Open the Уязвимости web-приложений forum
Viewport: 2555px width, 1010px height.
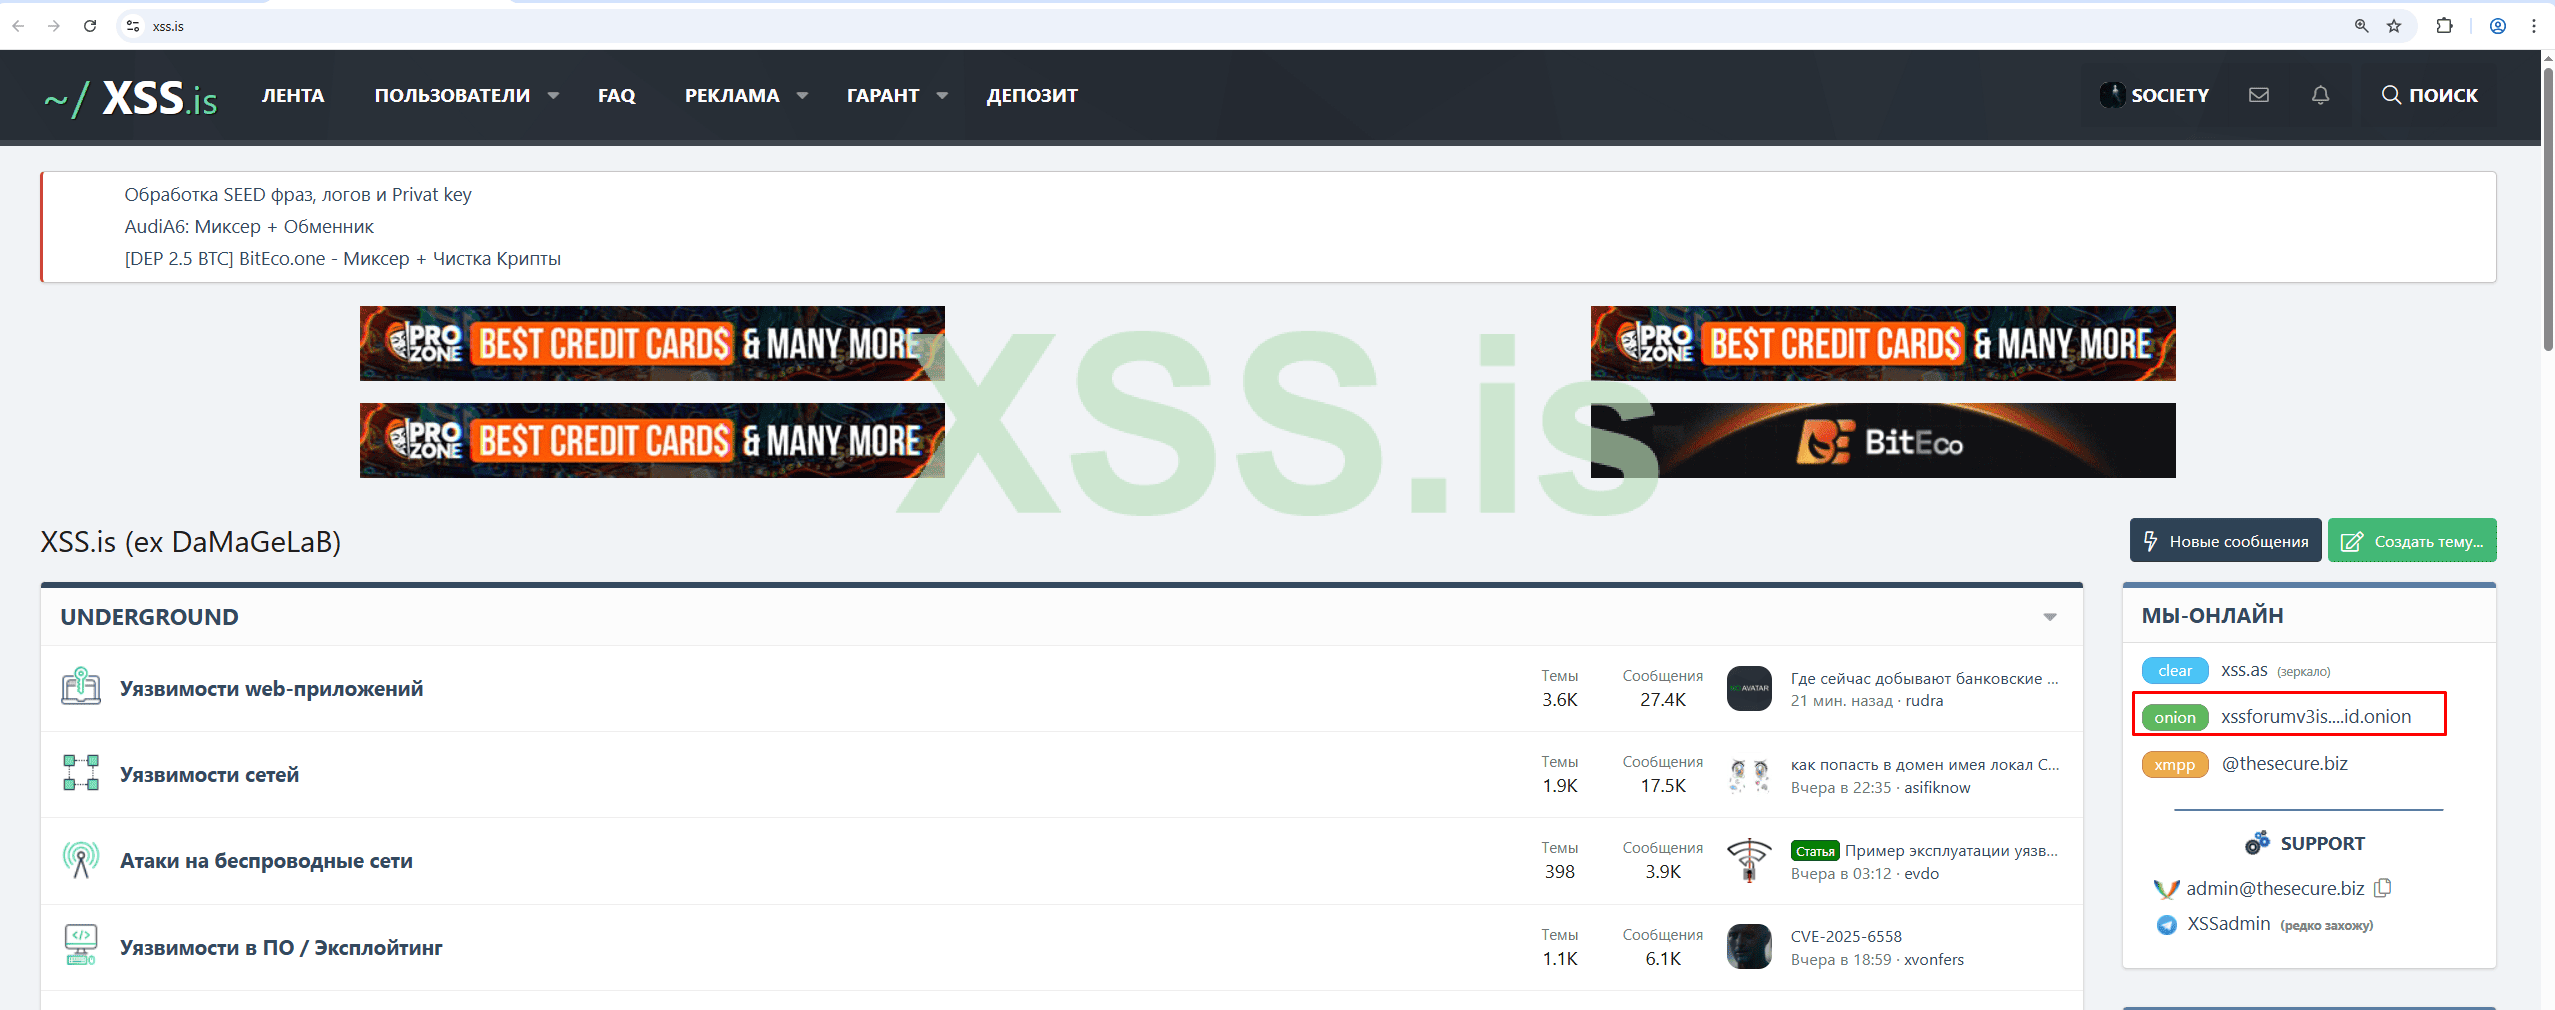pyautogui.click(x=272, y=689)
